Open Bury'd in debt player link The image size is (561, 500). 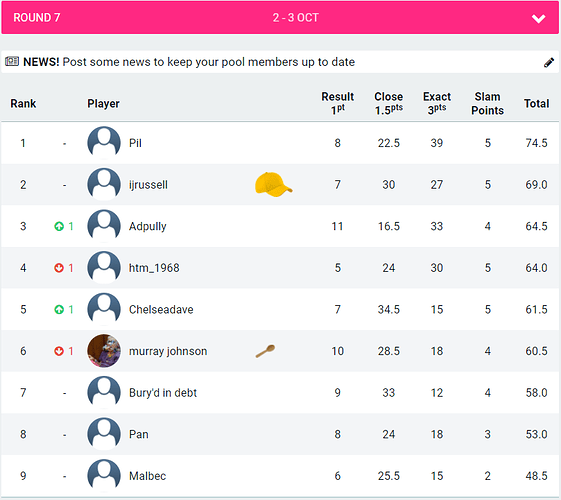163,393
